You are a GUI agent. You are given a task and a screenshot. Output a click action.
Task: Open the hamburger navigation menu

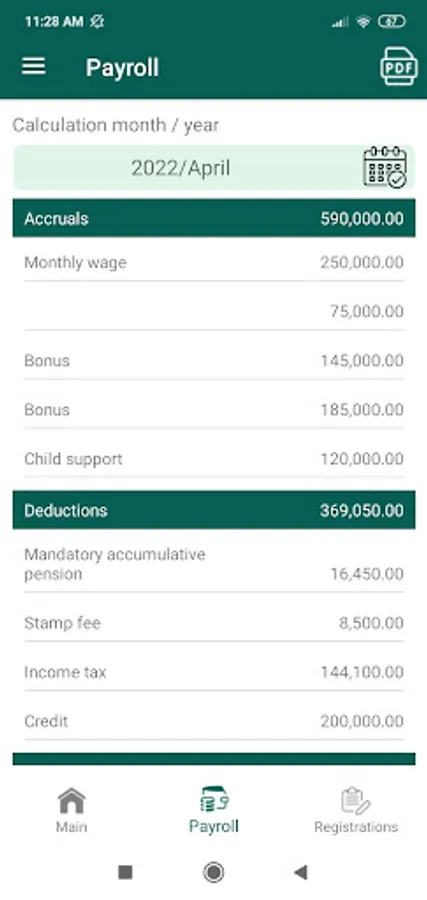(33, 67)
